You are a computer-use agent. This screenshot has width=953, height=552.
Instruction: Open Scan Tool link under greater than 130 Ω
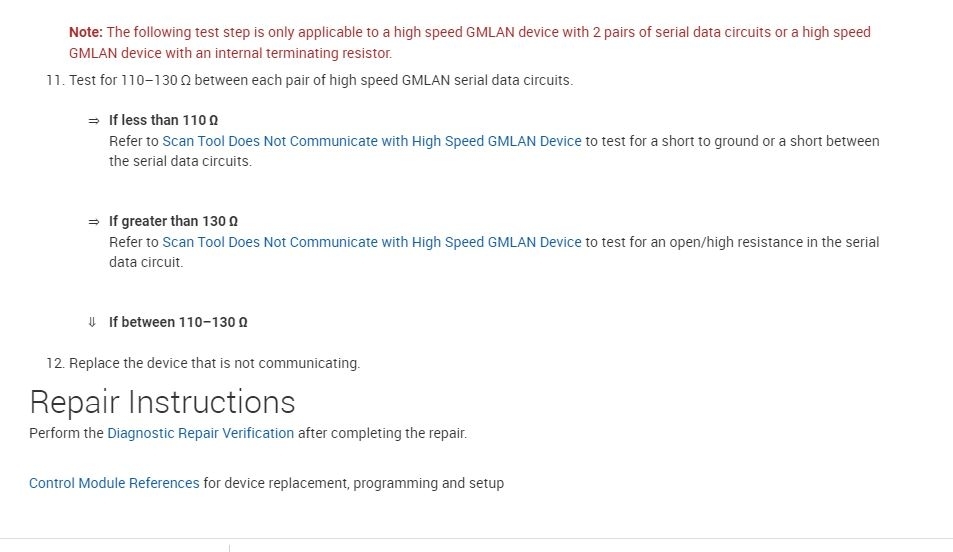point(371,242)
